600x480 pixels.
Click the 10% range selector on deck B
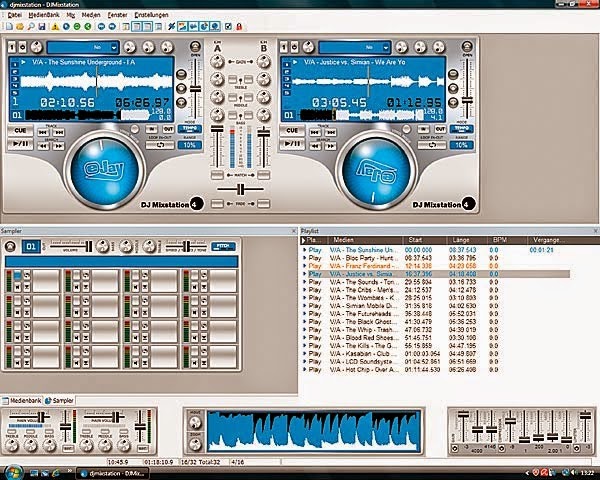[461, 145]
